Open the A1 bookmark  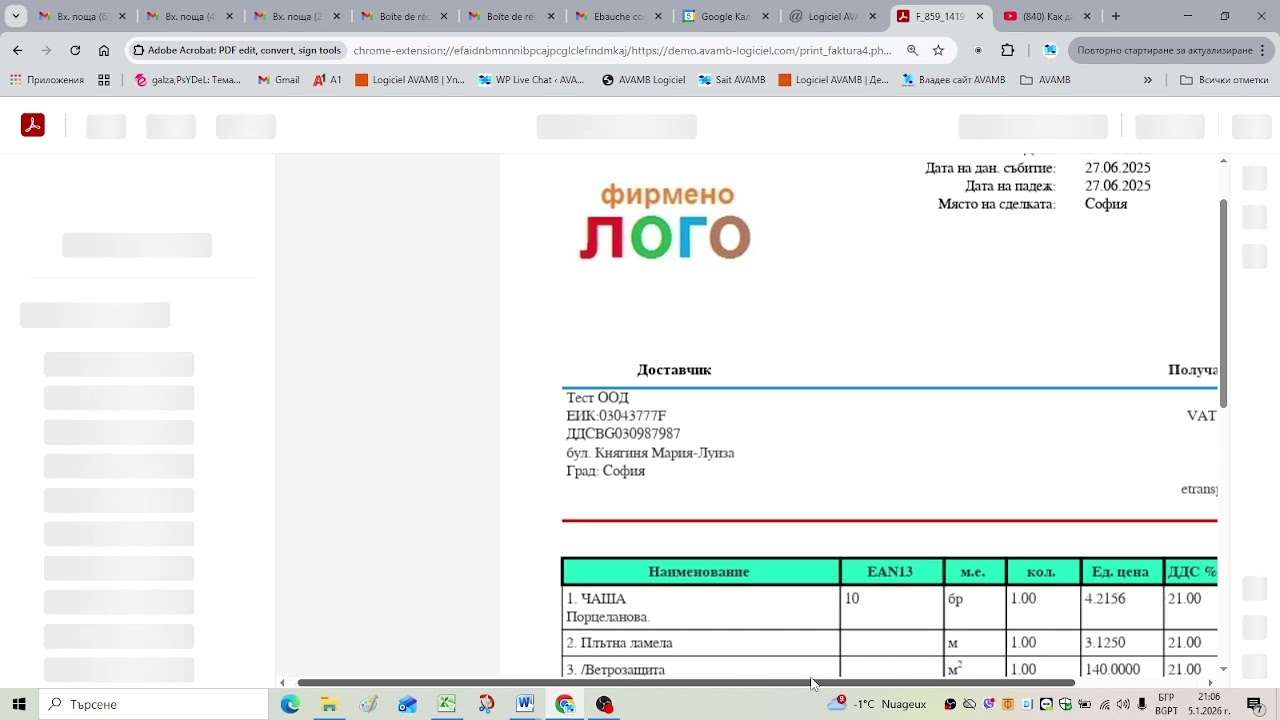(328, 80)
